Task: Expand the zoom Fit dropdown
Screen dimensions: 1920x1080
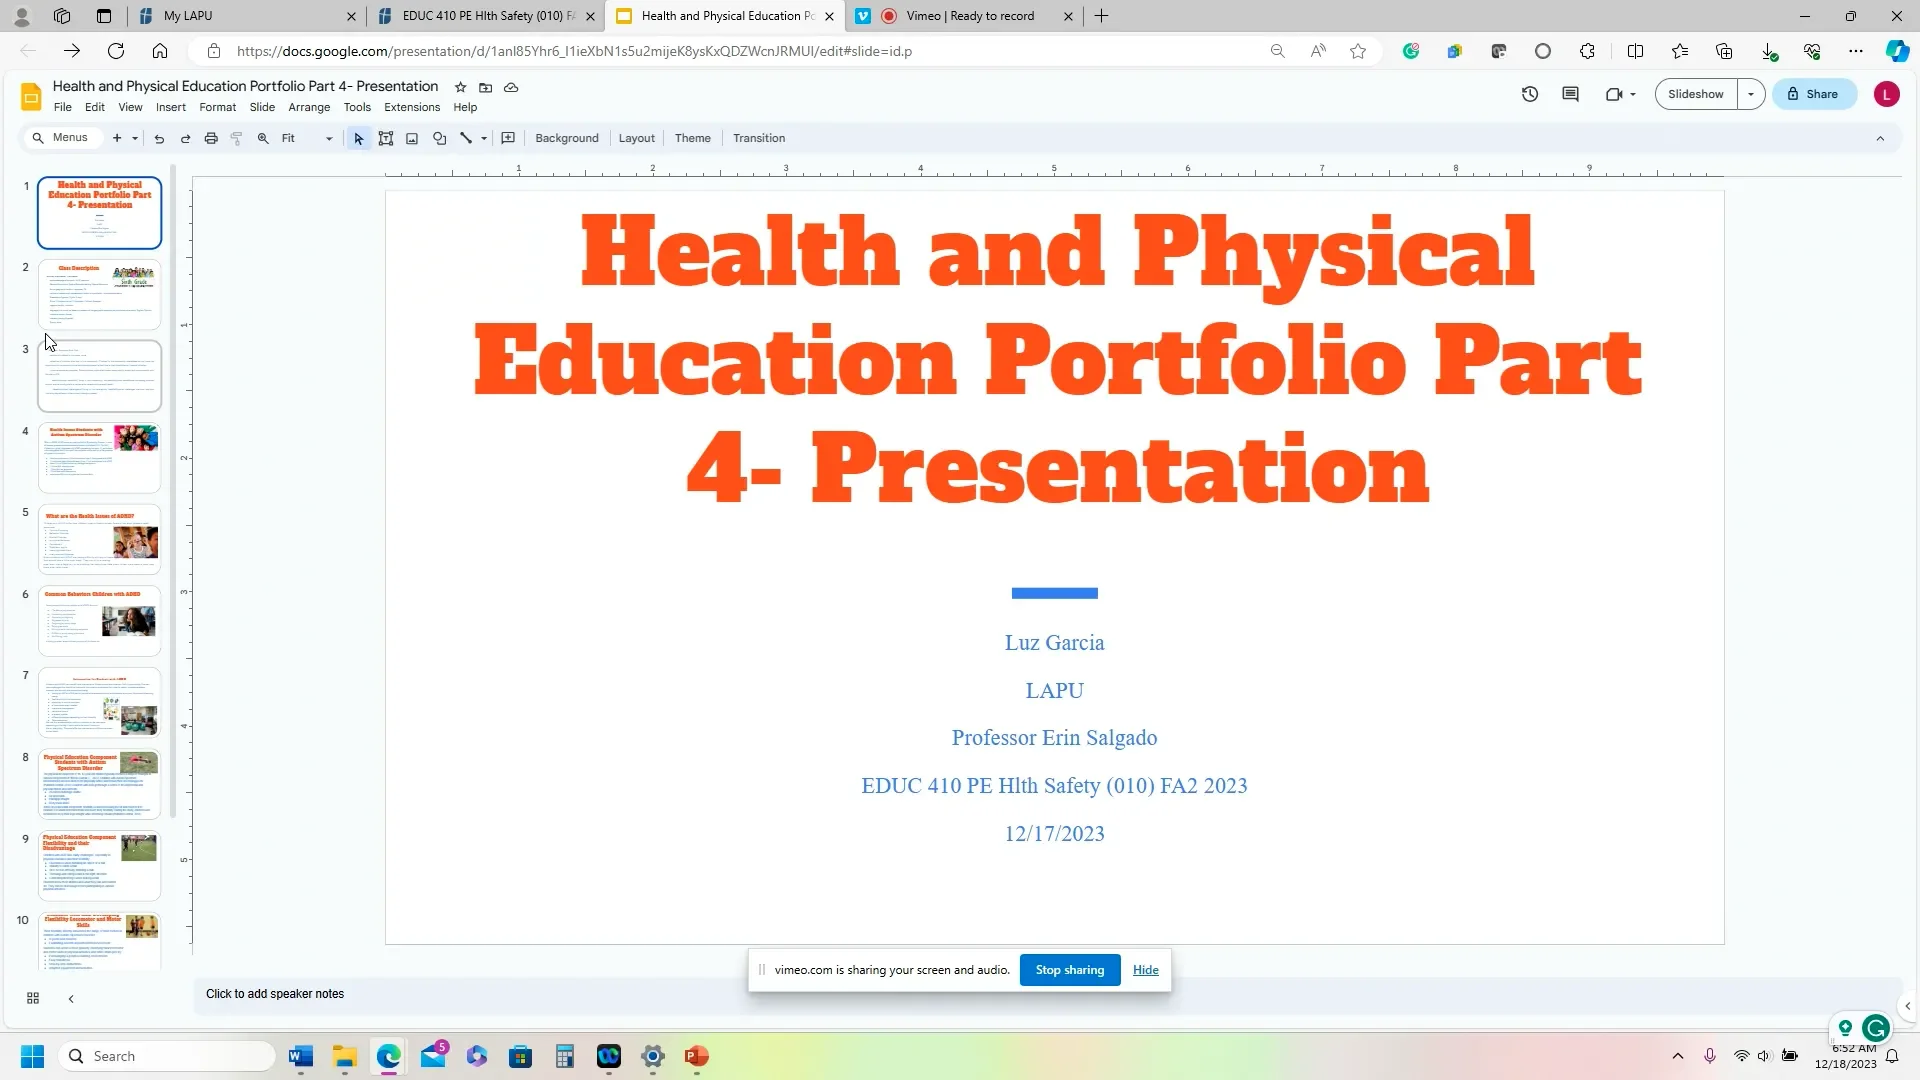Action: click(327, 138)
